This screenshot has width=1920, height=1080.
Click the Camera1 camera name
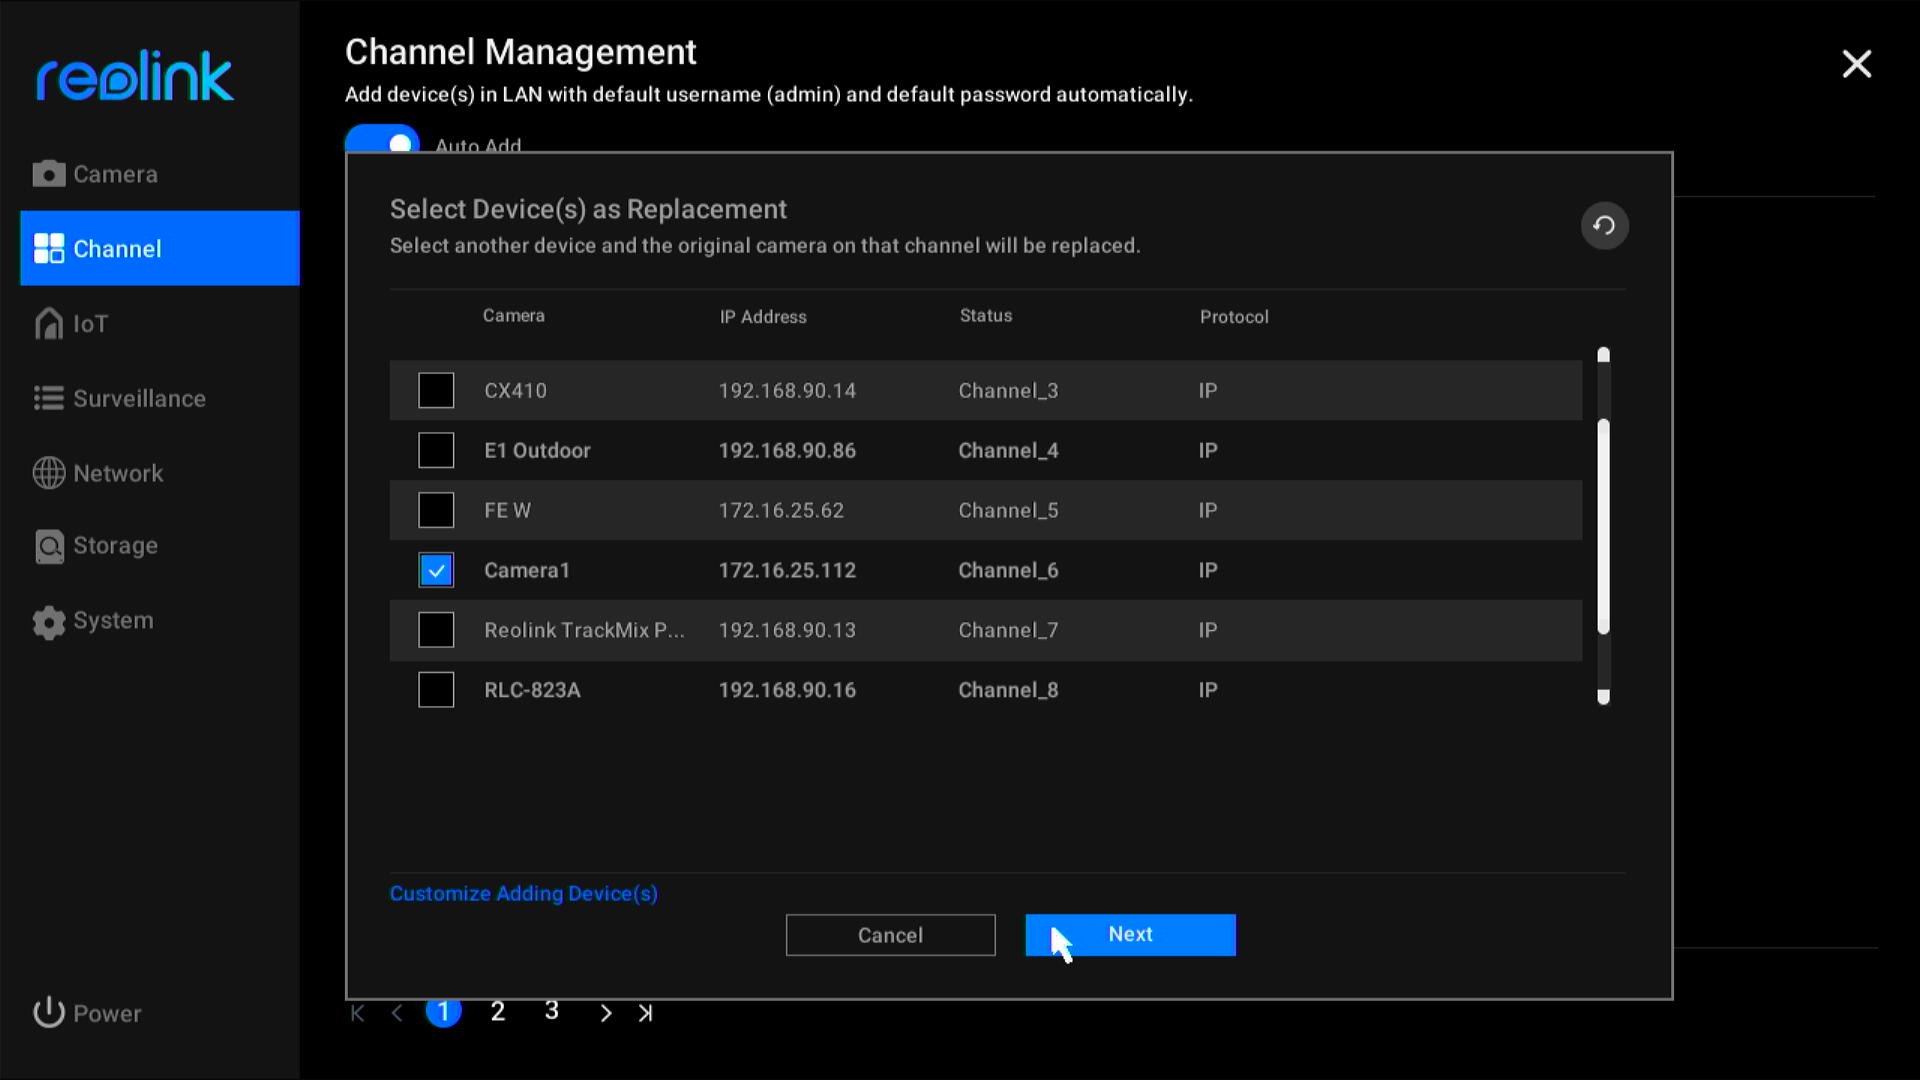[x=527, y=571]
